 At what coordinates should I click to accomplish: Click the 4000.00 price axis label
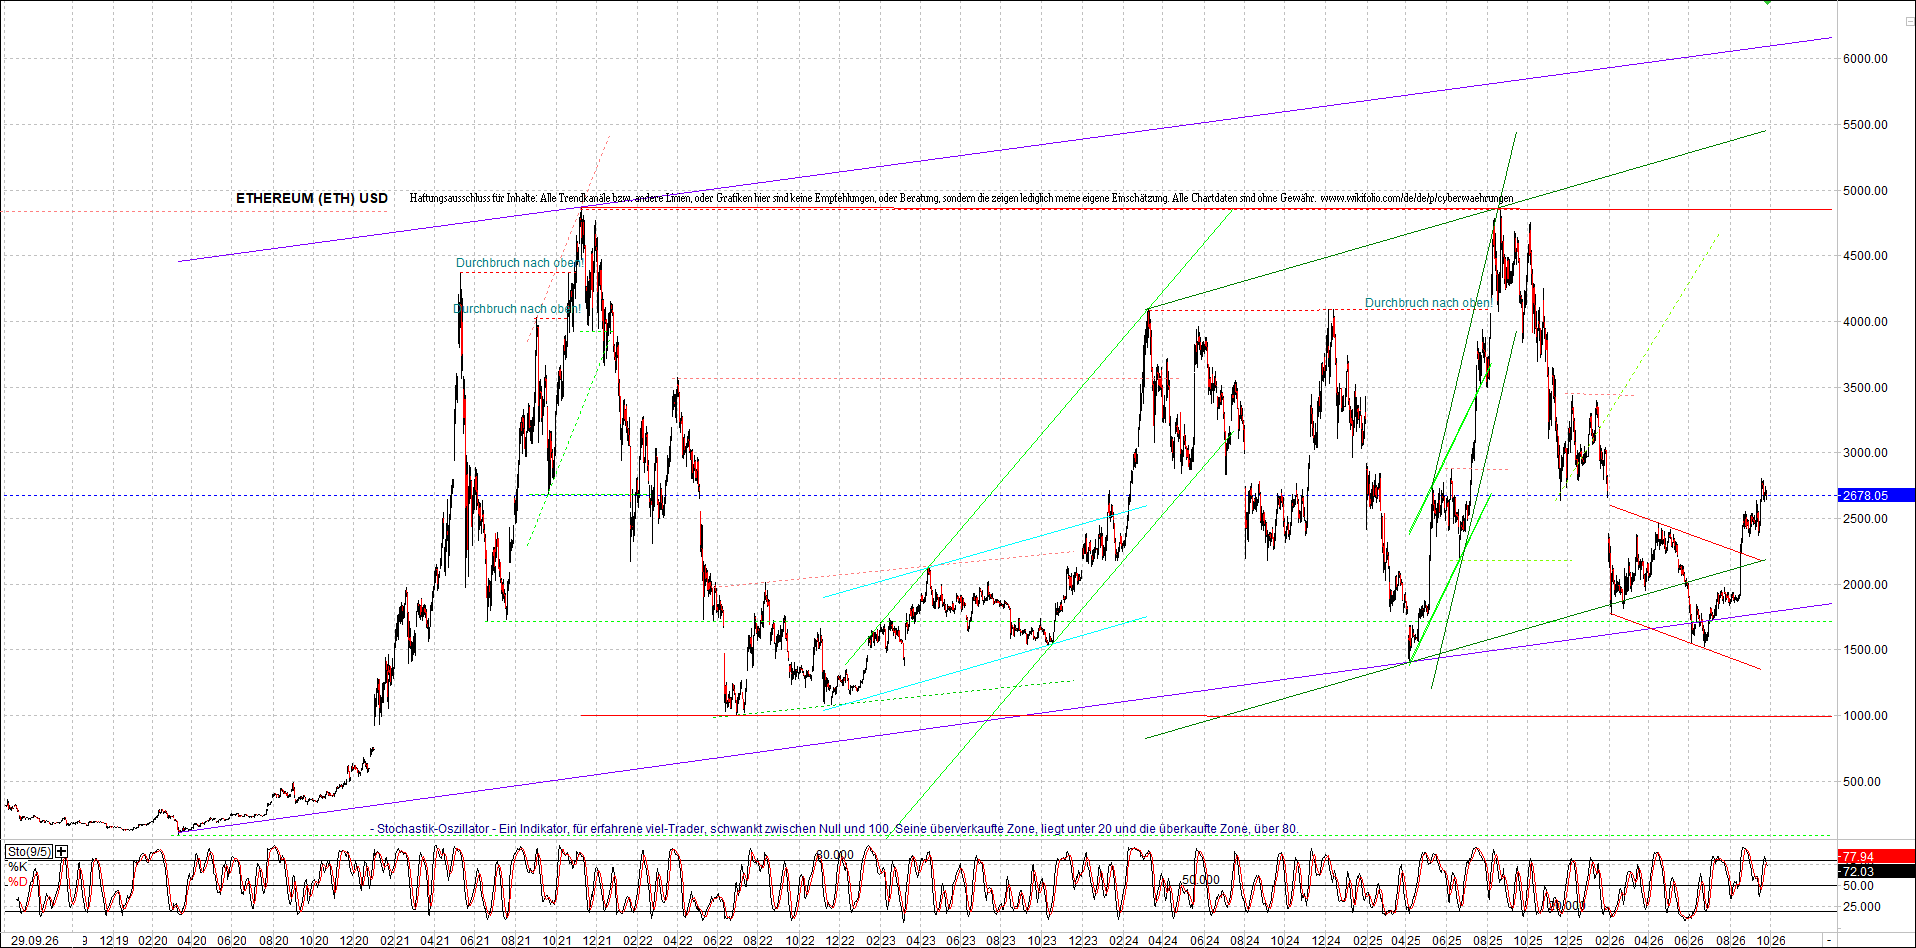(x=1865, y=322)
